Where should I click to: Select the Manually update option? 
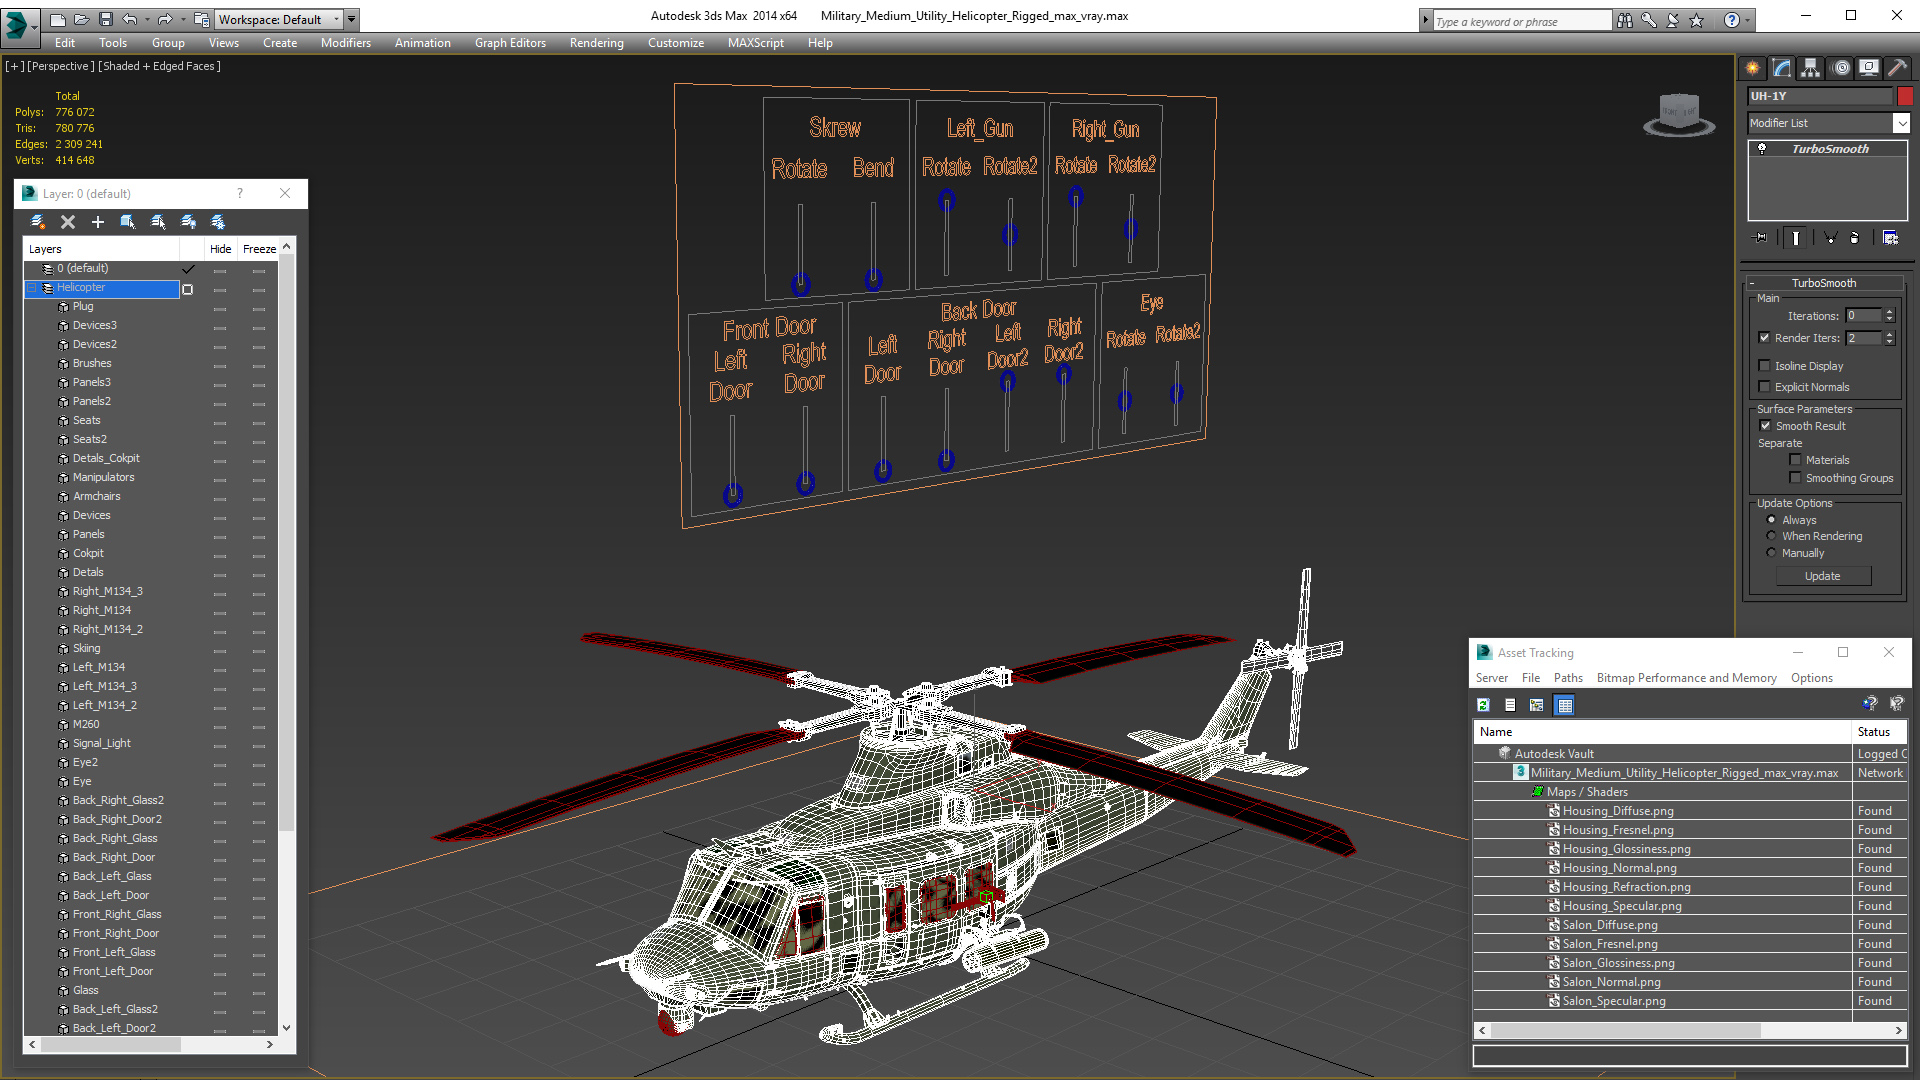(1771, 553)
